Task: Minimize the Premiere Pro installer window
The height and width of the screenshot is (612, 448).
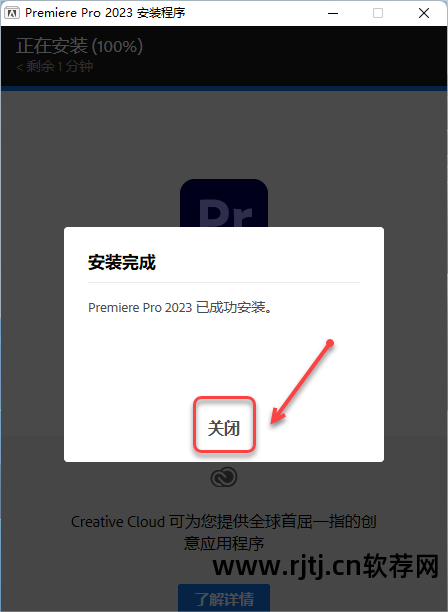Action: click(x=333, y=13)
